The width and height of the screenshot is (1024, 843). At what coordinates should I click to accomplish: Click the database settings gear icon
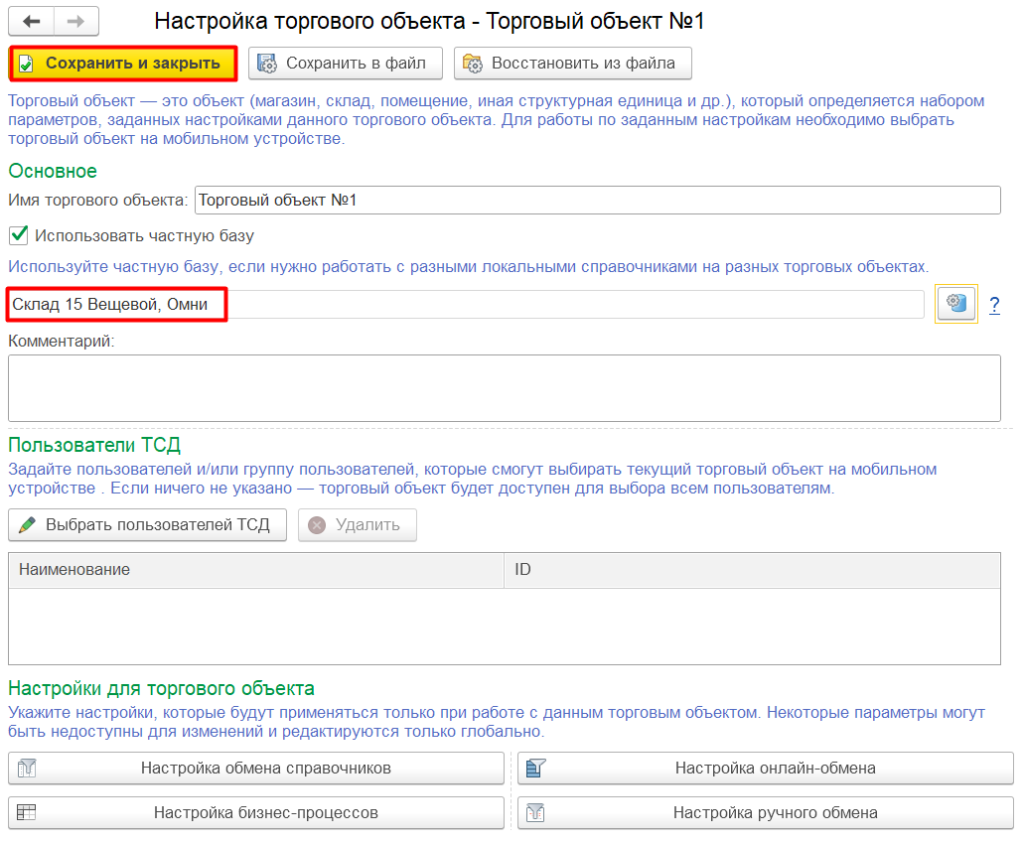pyautogui.click(x=956, y=304)
